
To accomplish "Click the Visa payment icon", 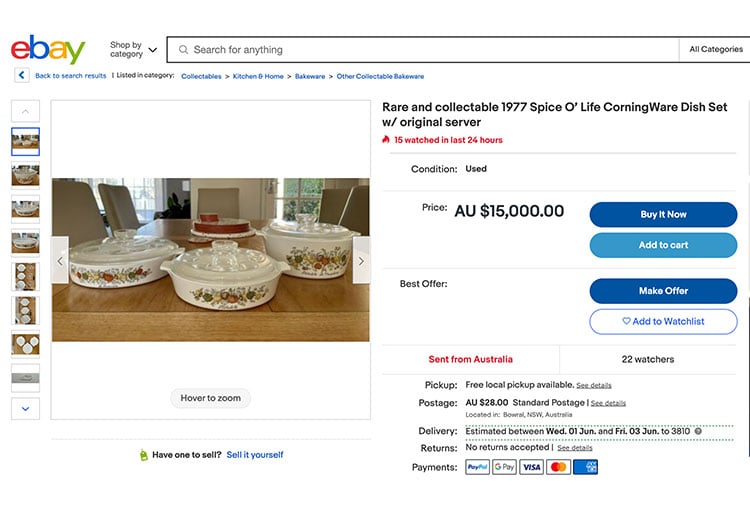I will (x=531, y=467).
